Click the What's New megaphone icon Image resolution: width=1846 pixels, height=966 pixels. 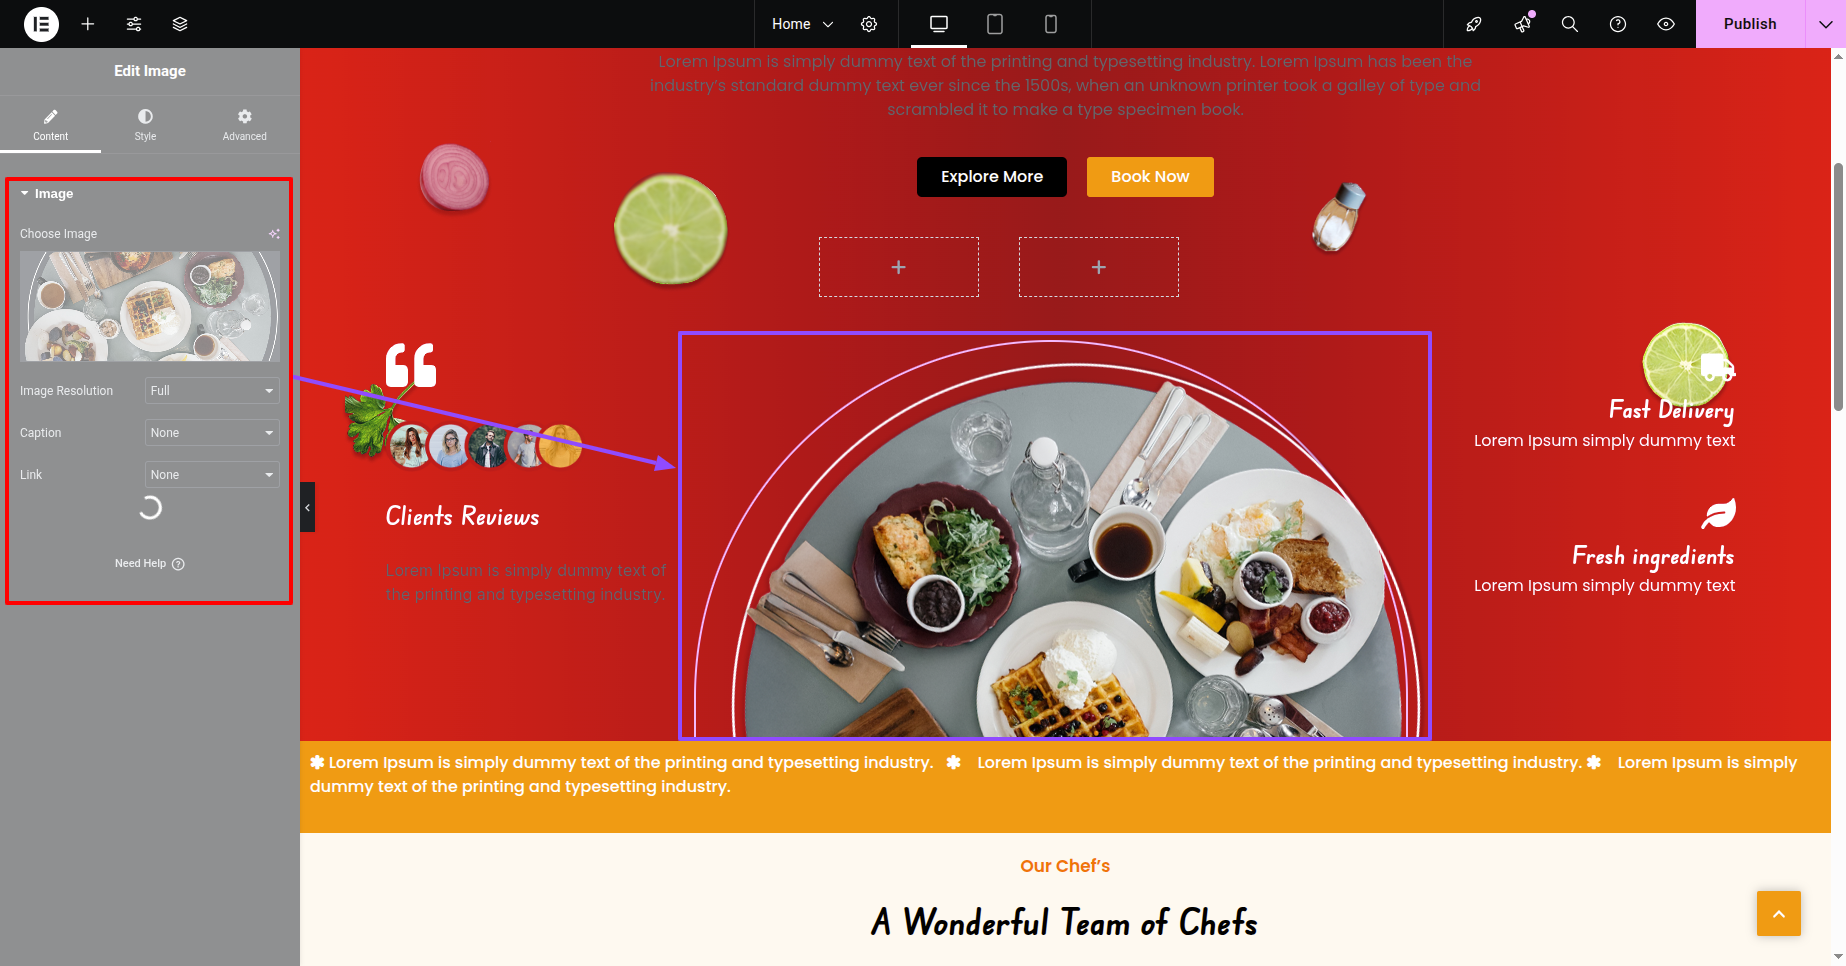tap(1522, 24)
